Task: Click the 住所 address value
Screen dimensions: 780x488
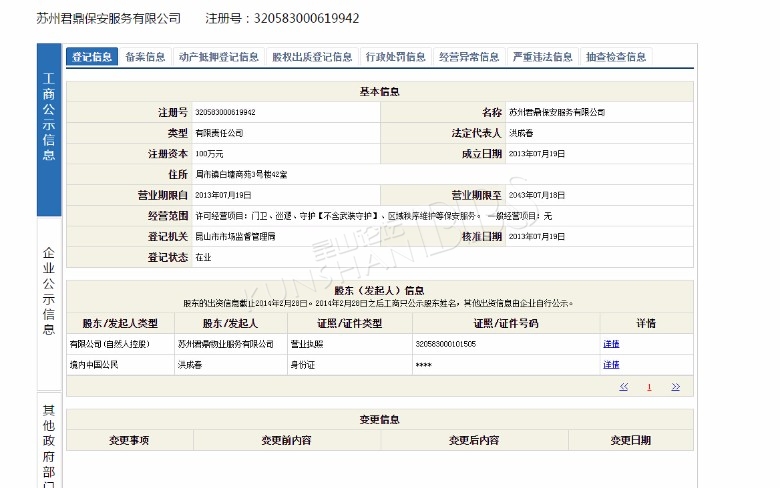Action: 241,175
